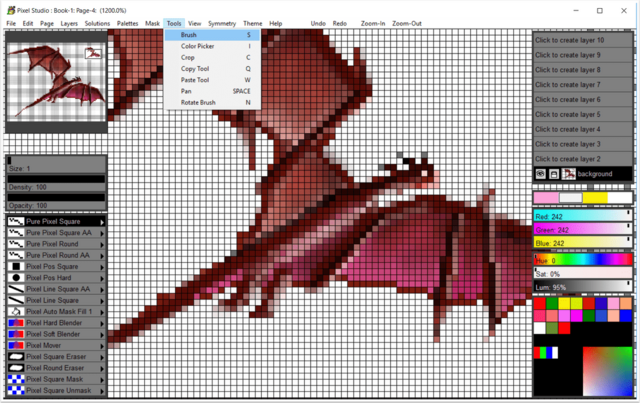The height and width of the screenshot is (403, 640).
Task: Activate the Pixel Mover brush icon
Action: coord(16,345)
